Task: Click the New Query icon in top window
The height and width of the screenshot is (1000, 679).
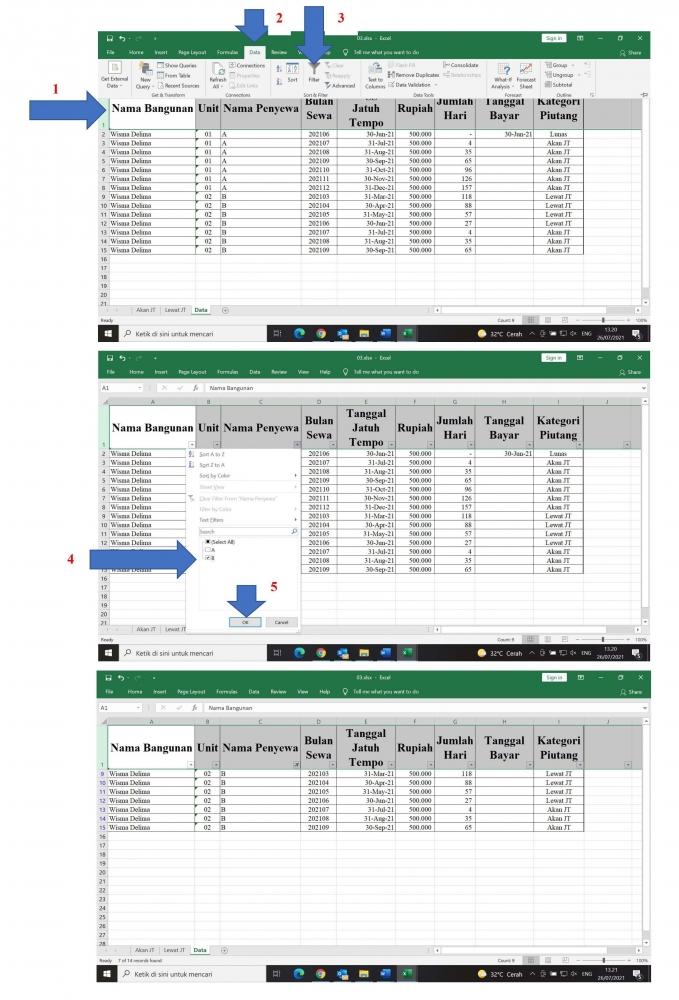Action: 145,68
